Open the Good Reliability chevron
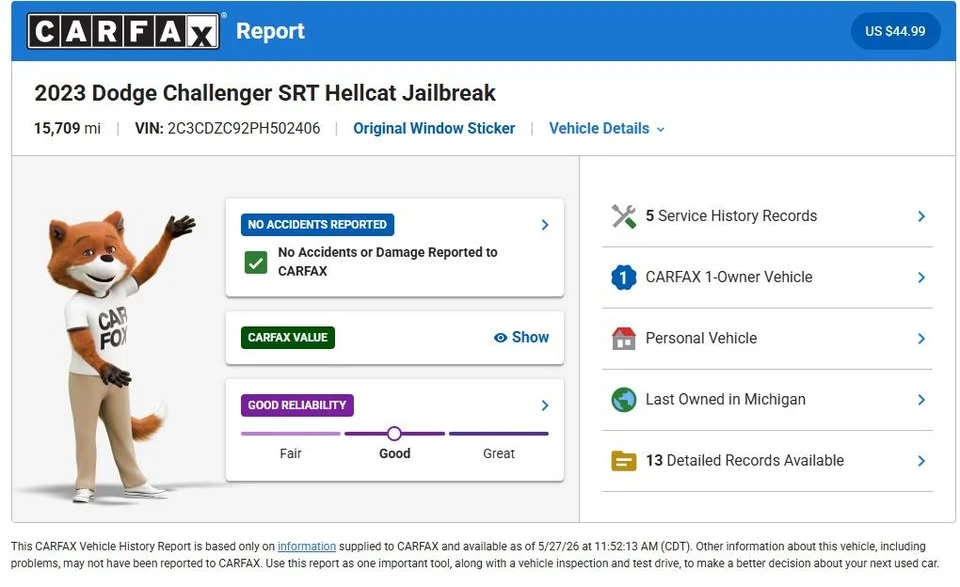Viewport: 960px width, 587px height. tap(545, 405)
